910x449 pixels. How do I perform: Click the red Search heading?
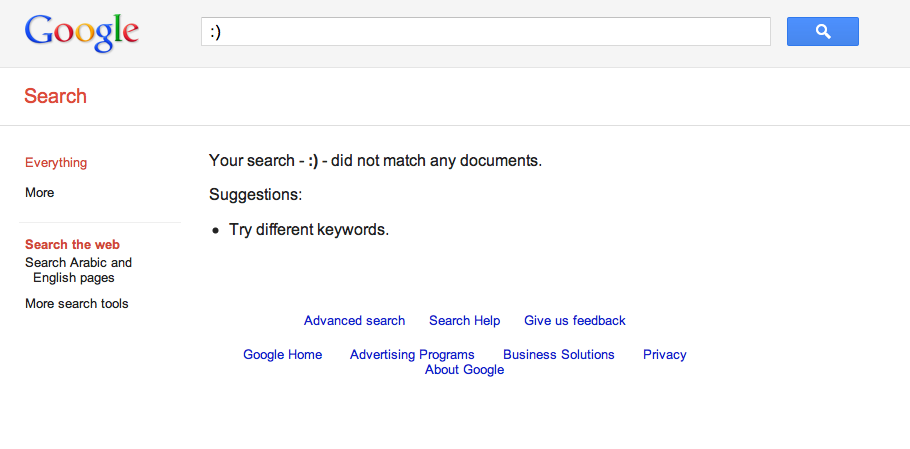(x=56, y=96)
